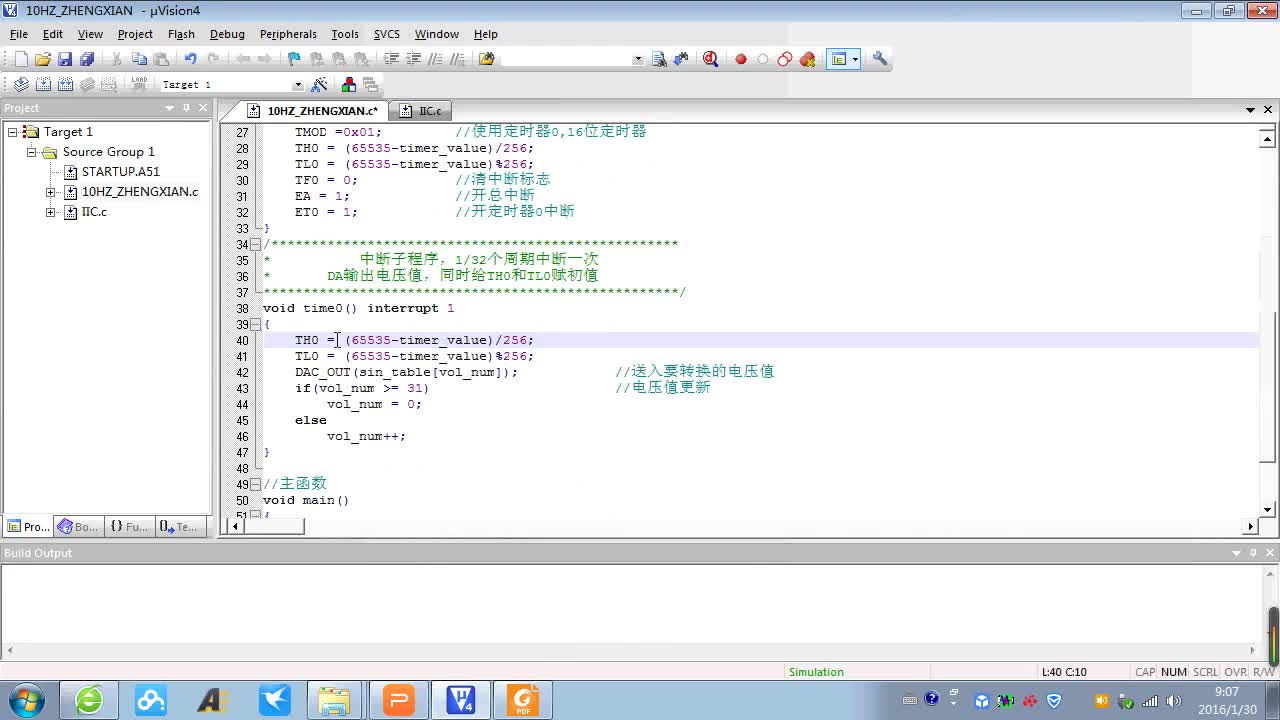Collapse the Target 1 tree node
1280x720 pixels.
(13, 132)
